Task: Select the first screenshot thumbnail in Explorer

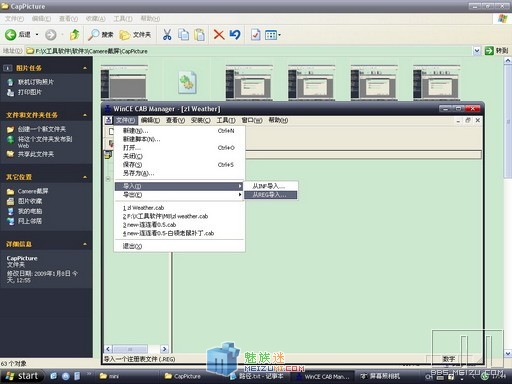Action: coord(124,82)
